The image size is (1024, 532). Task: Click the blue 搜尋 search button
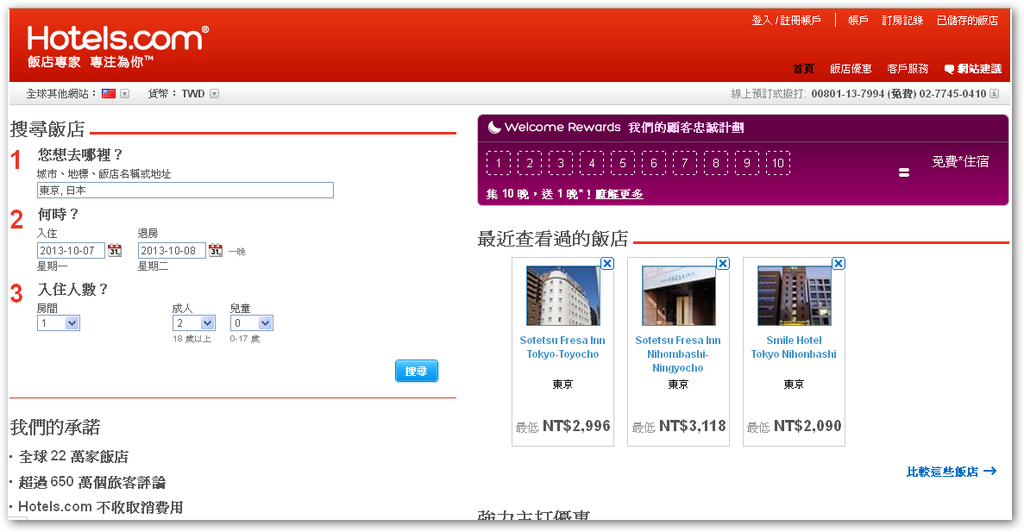coord(417,371)
